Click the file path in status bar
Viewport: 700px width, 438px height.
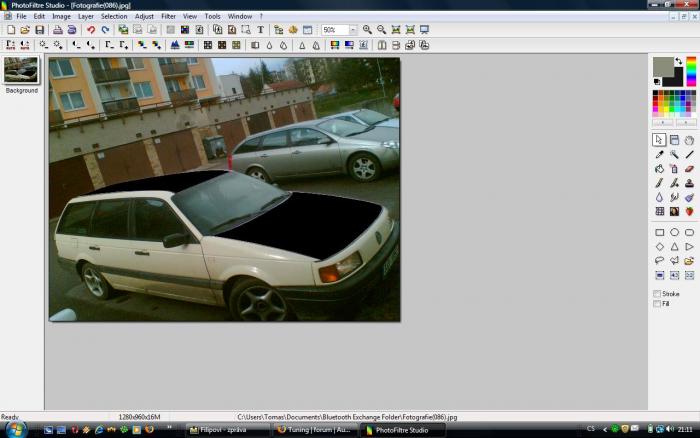[x=347, y=417]
